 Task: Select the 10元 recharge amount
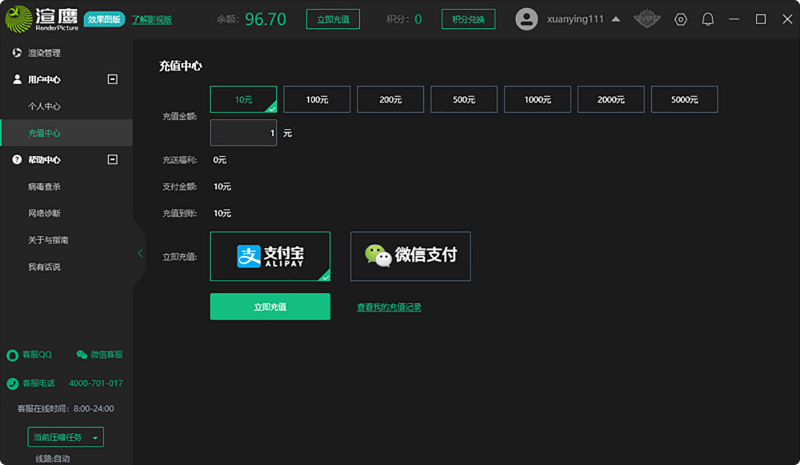tap(243, 100)
